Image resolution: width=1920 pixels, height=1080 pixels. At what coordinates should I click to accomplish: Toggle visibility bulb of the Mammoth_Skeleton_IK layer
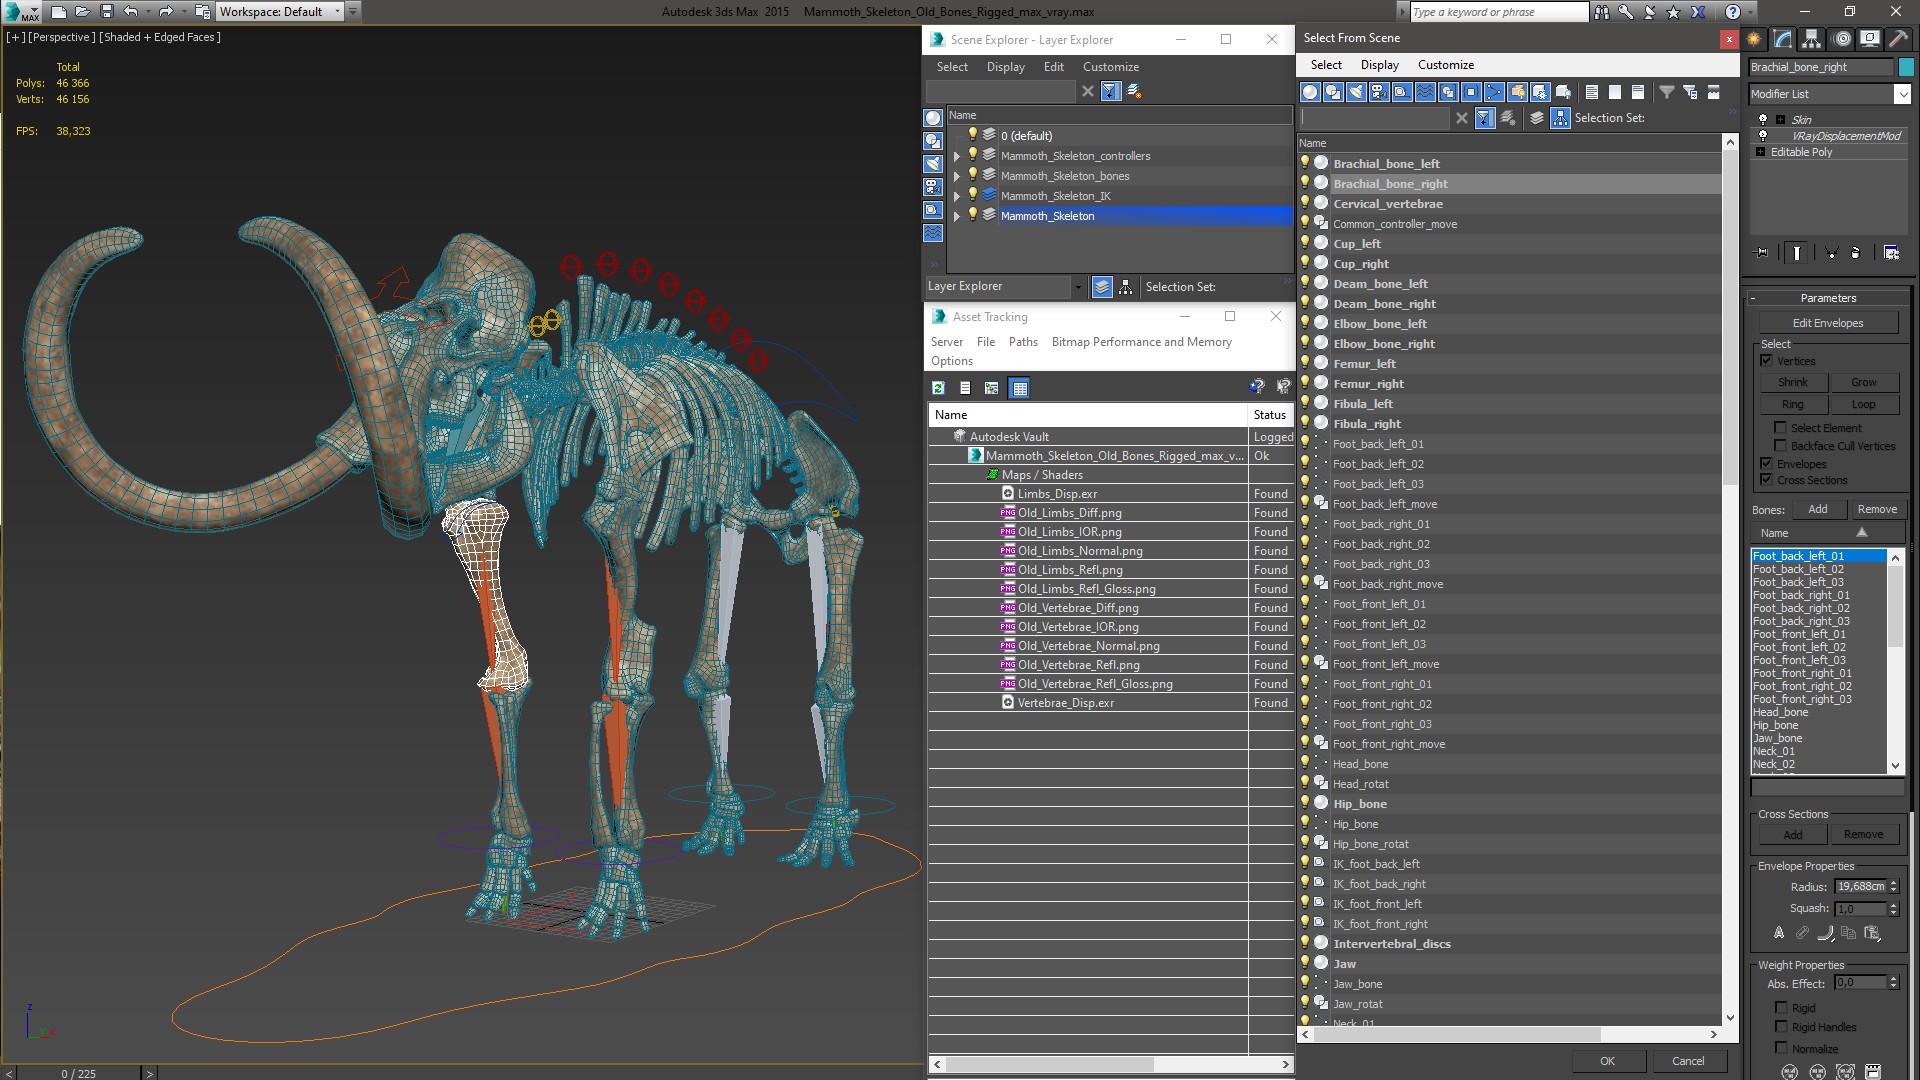pos(972,195)
